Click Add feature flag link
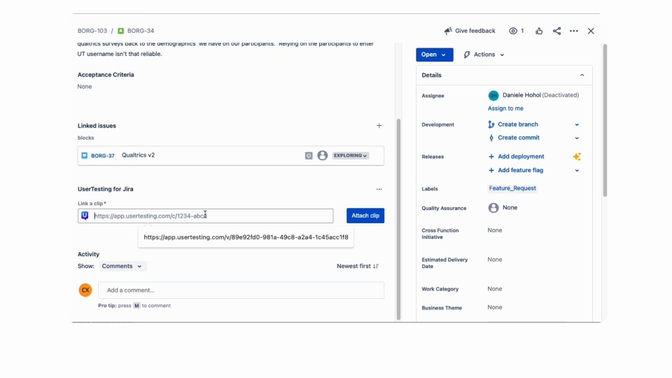The height and width of the screenshot is (378, 672). pyautogui.click(x=520, y=170)
